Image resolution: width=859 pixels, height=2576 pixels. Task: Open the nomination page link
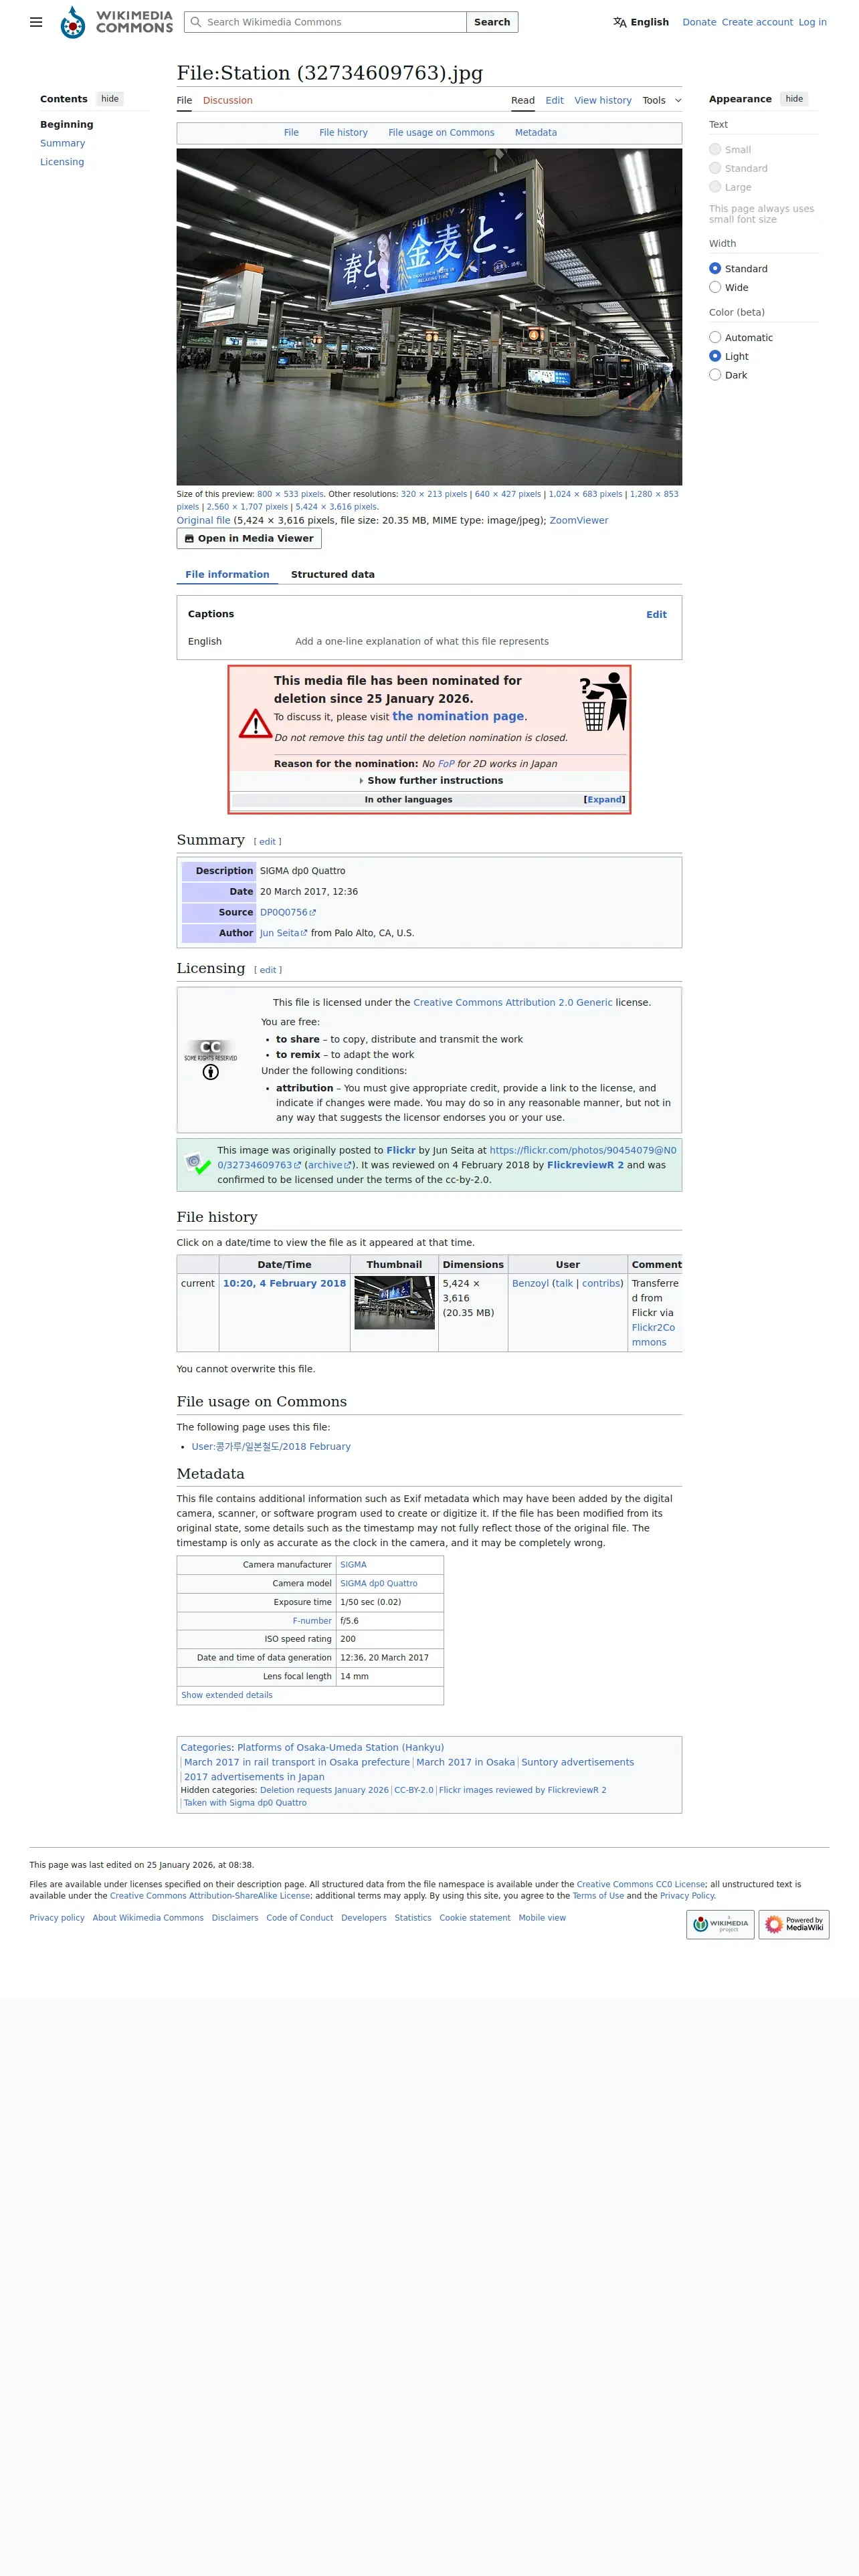pos(458,716)
